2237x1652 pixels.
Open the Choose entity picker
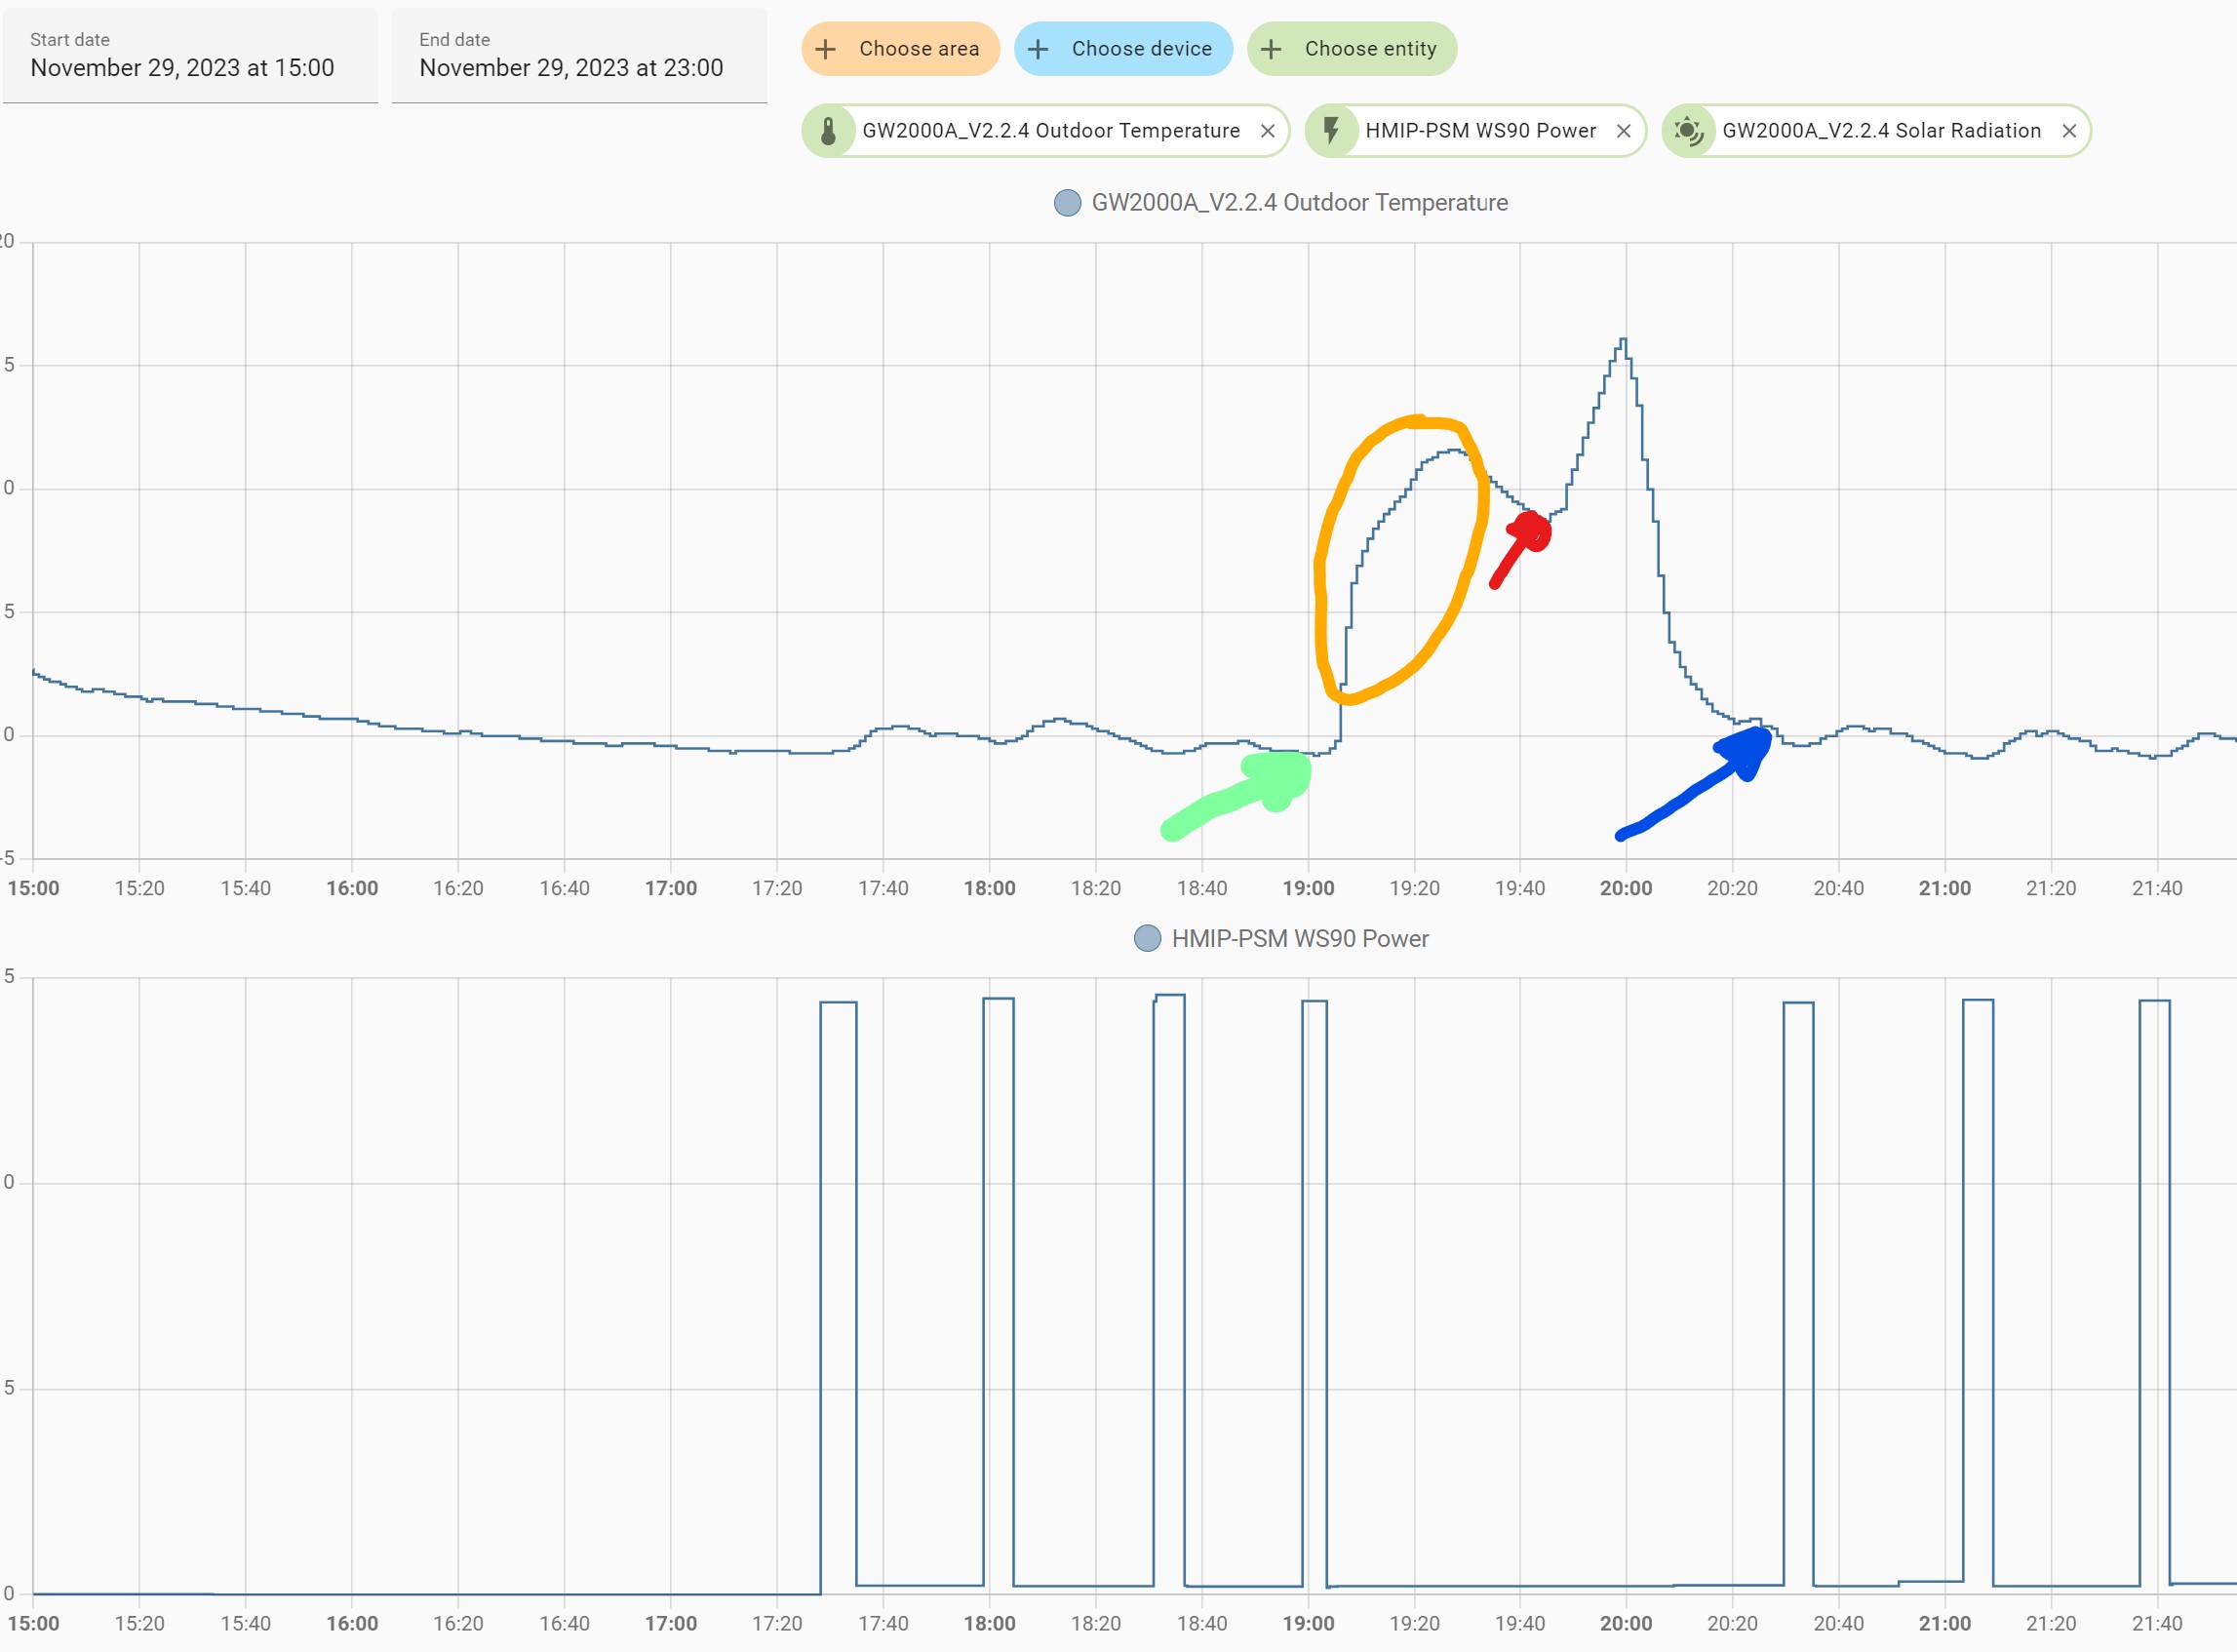(1369, 49)
